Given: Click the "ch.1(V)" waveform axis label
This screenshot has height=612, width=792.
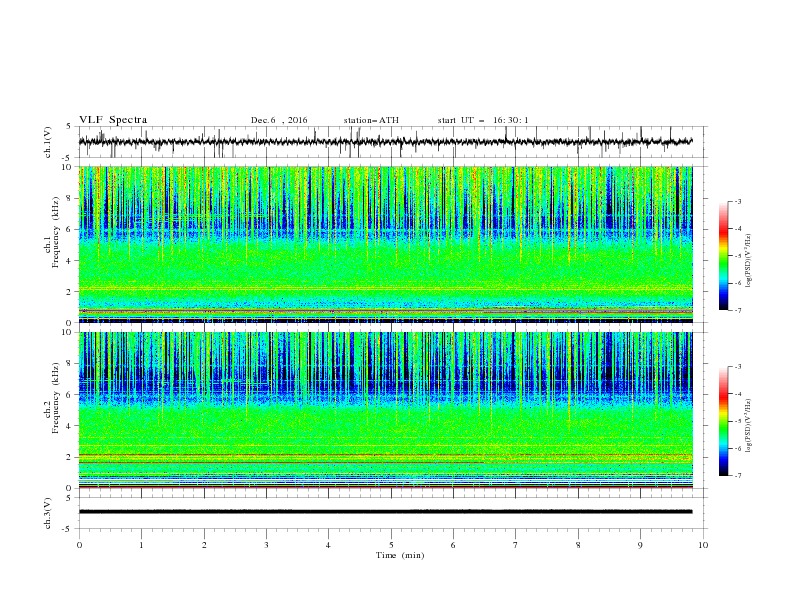Looking at the screenshot, I should [x=48, y=142].
